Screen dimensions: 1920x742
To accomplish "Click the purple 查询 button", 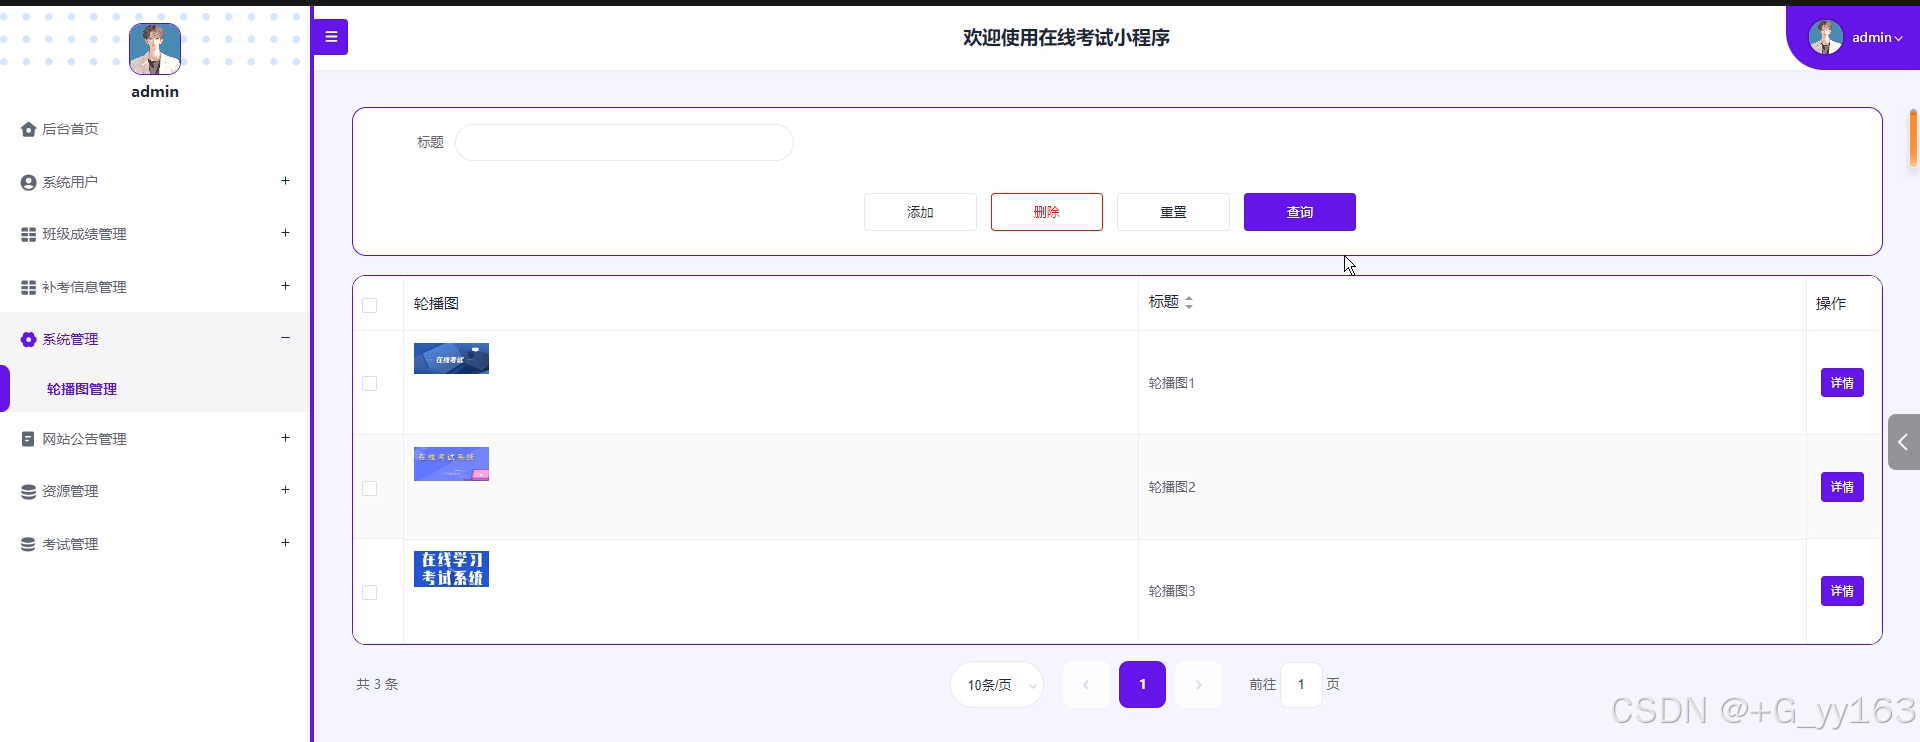I will (x=1300, y=212).
